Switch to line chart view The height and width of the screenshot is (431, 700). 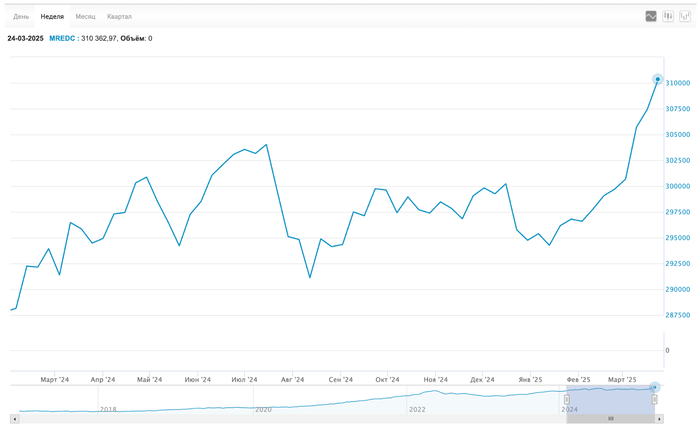651,16
